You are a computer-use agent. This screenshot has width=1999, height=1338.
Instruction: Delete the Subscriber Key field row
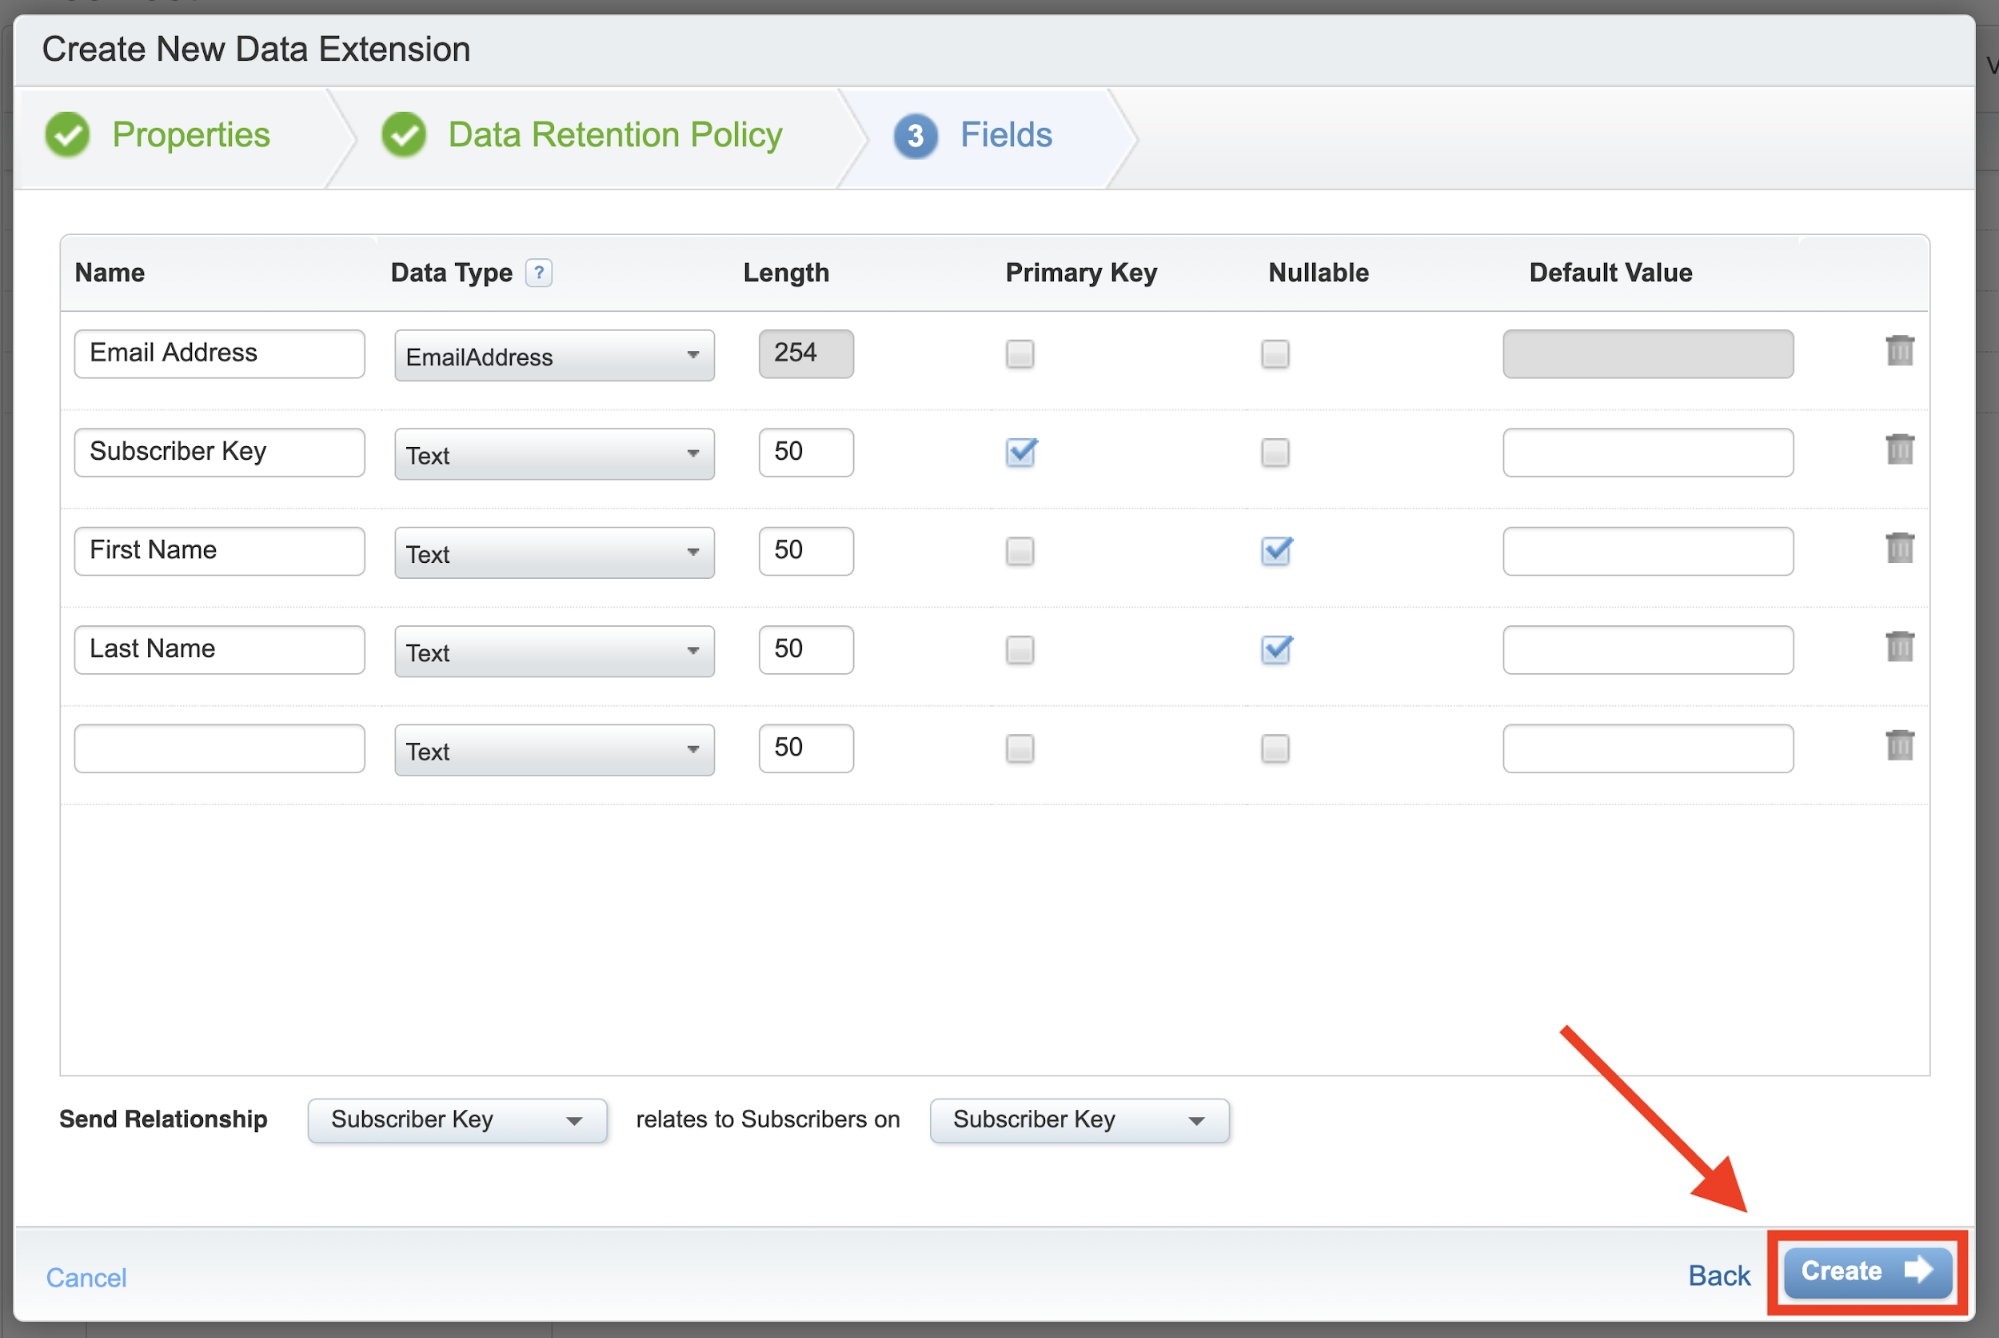point(1899,450)
